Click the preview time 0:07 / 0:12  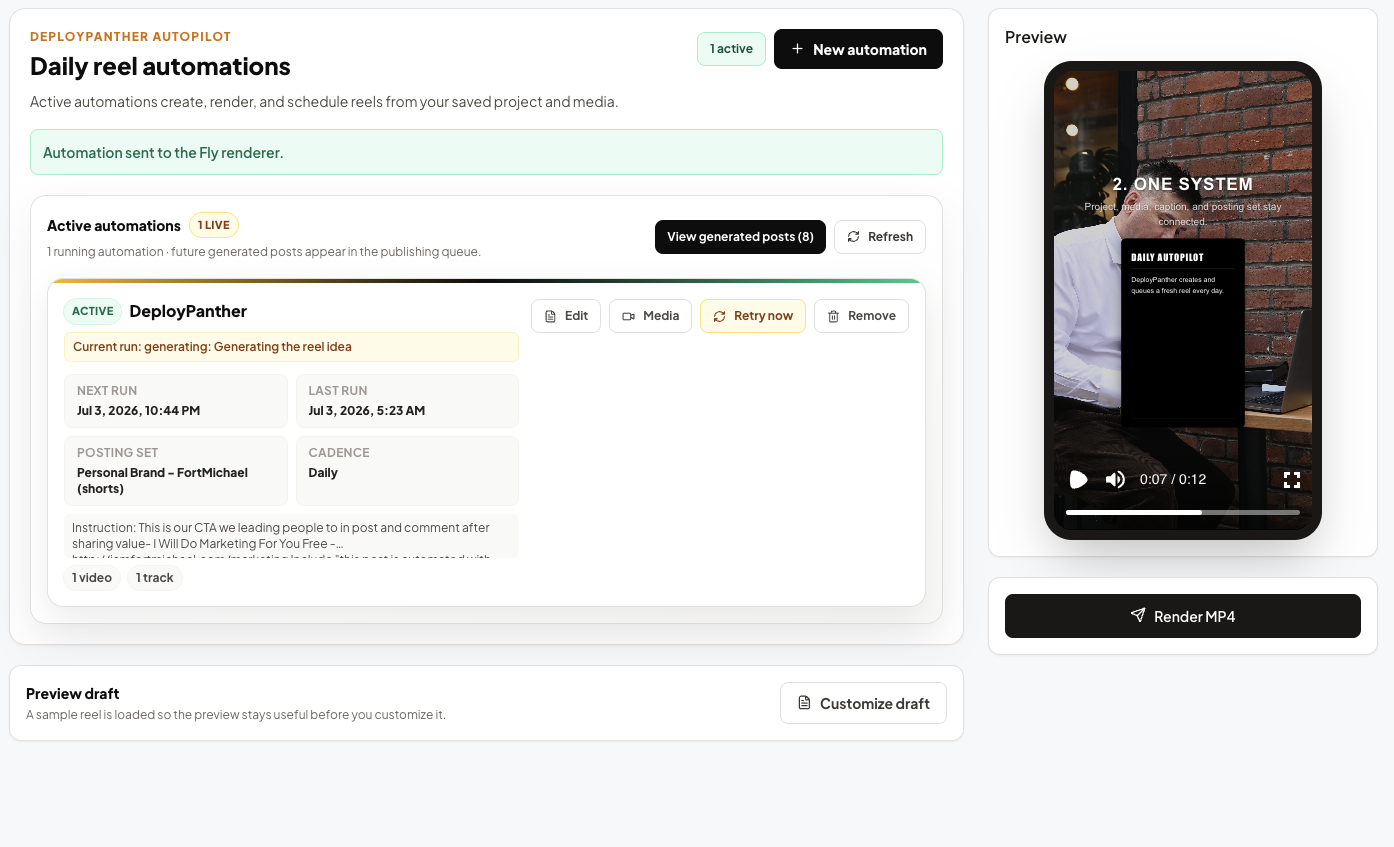[x=1173, y=480]
